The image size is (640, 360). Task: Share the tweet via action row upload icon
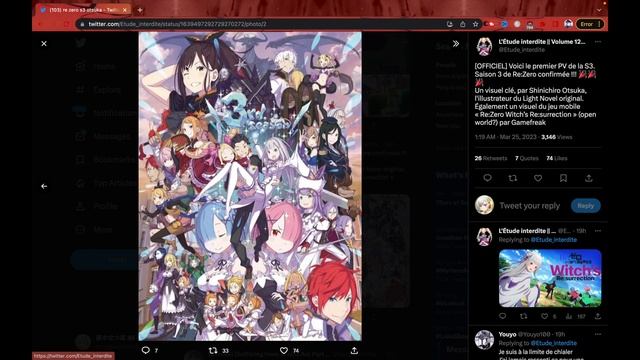point(589,178)
